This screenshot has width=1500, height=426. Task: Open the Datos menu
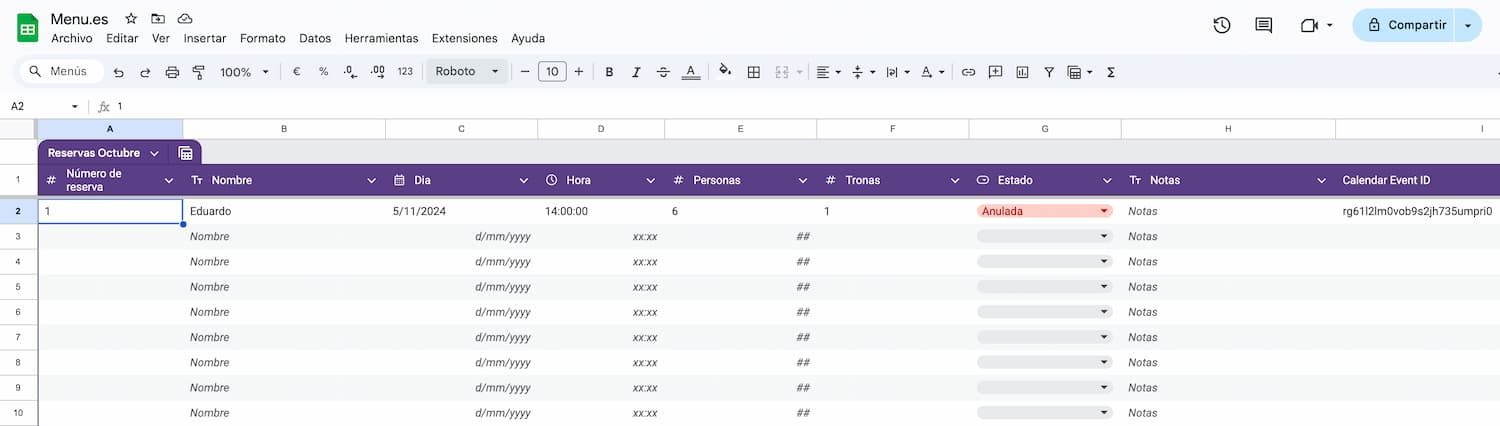(315, 38)
